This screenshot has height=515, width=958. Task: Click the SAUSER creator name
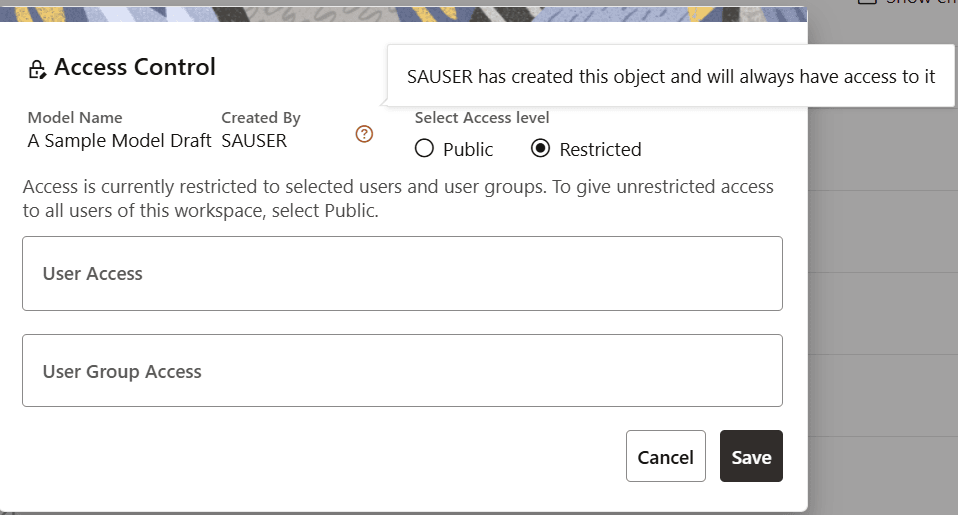[x=254, y=141]
